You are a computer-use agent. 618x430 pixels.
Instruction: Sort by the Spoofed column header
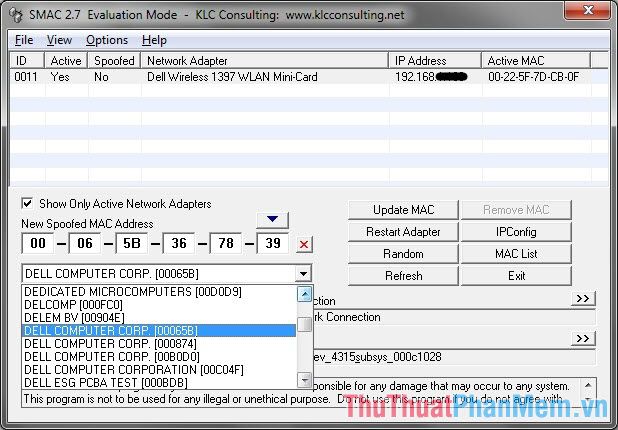(x=114, y=60)
